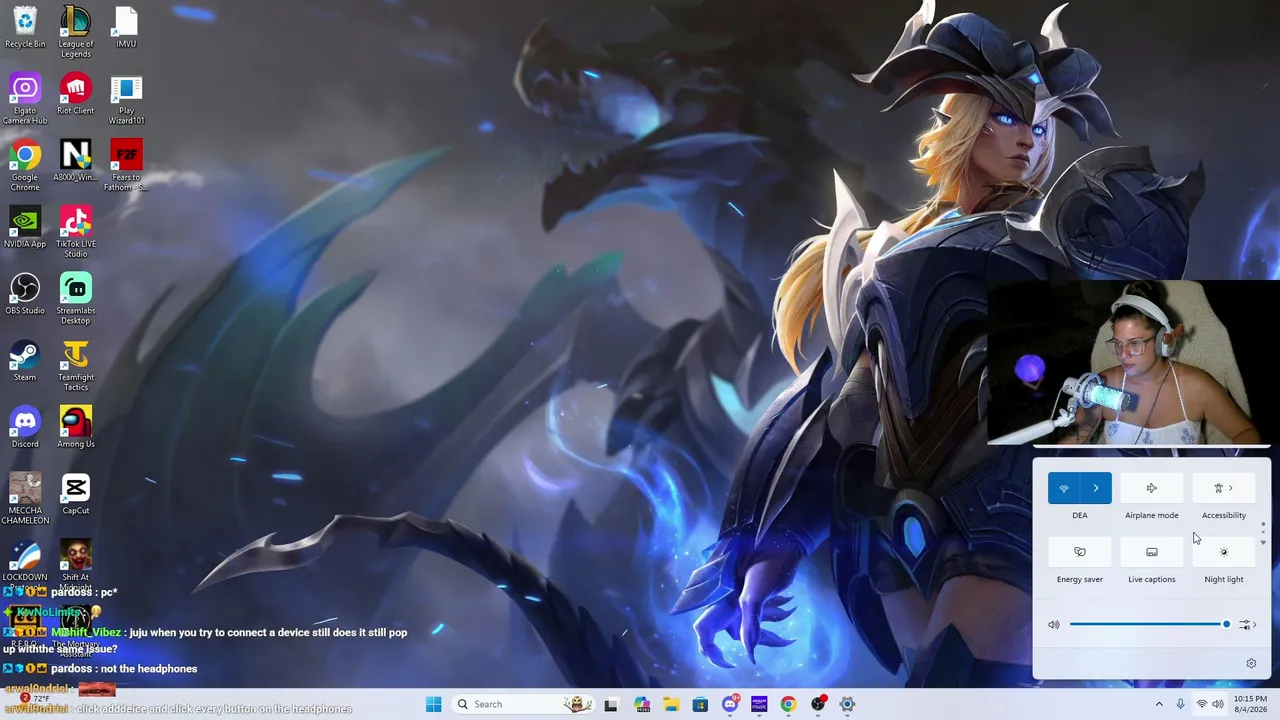Select the CapCut desktop shortcut
The height and width of the screenshot is (720, 1280).
coord(76,495)
